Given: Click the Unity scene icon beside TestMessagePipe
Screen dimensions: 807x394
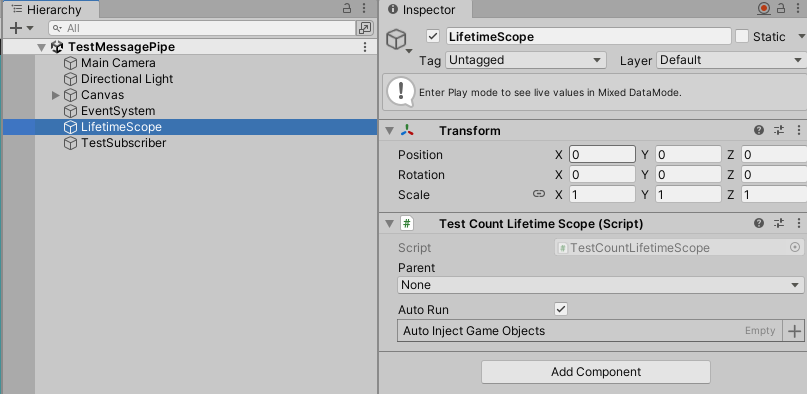Looking at the screenshot, I should (57, 47).
